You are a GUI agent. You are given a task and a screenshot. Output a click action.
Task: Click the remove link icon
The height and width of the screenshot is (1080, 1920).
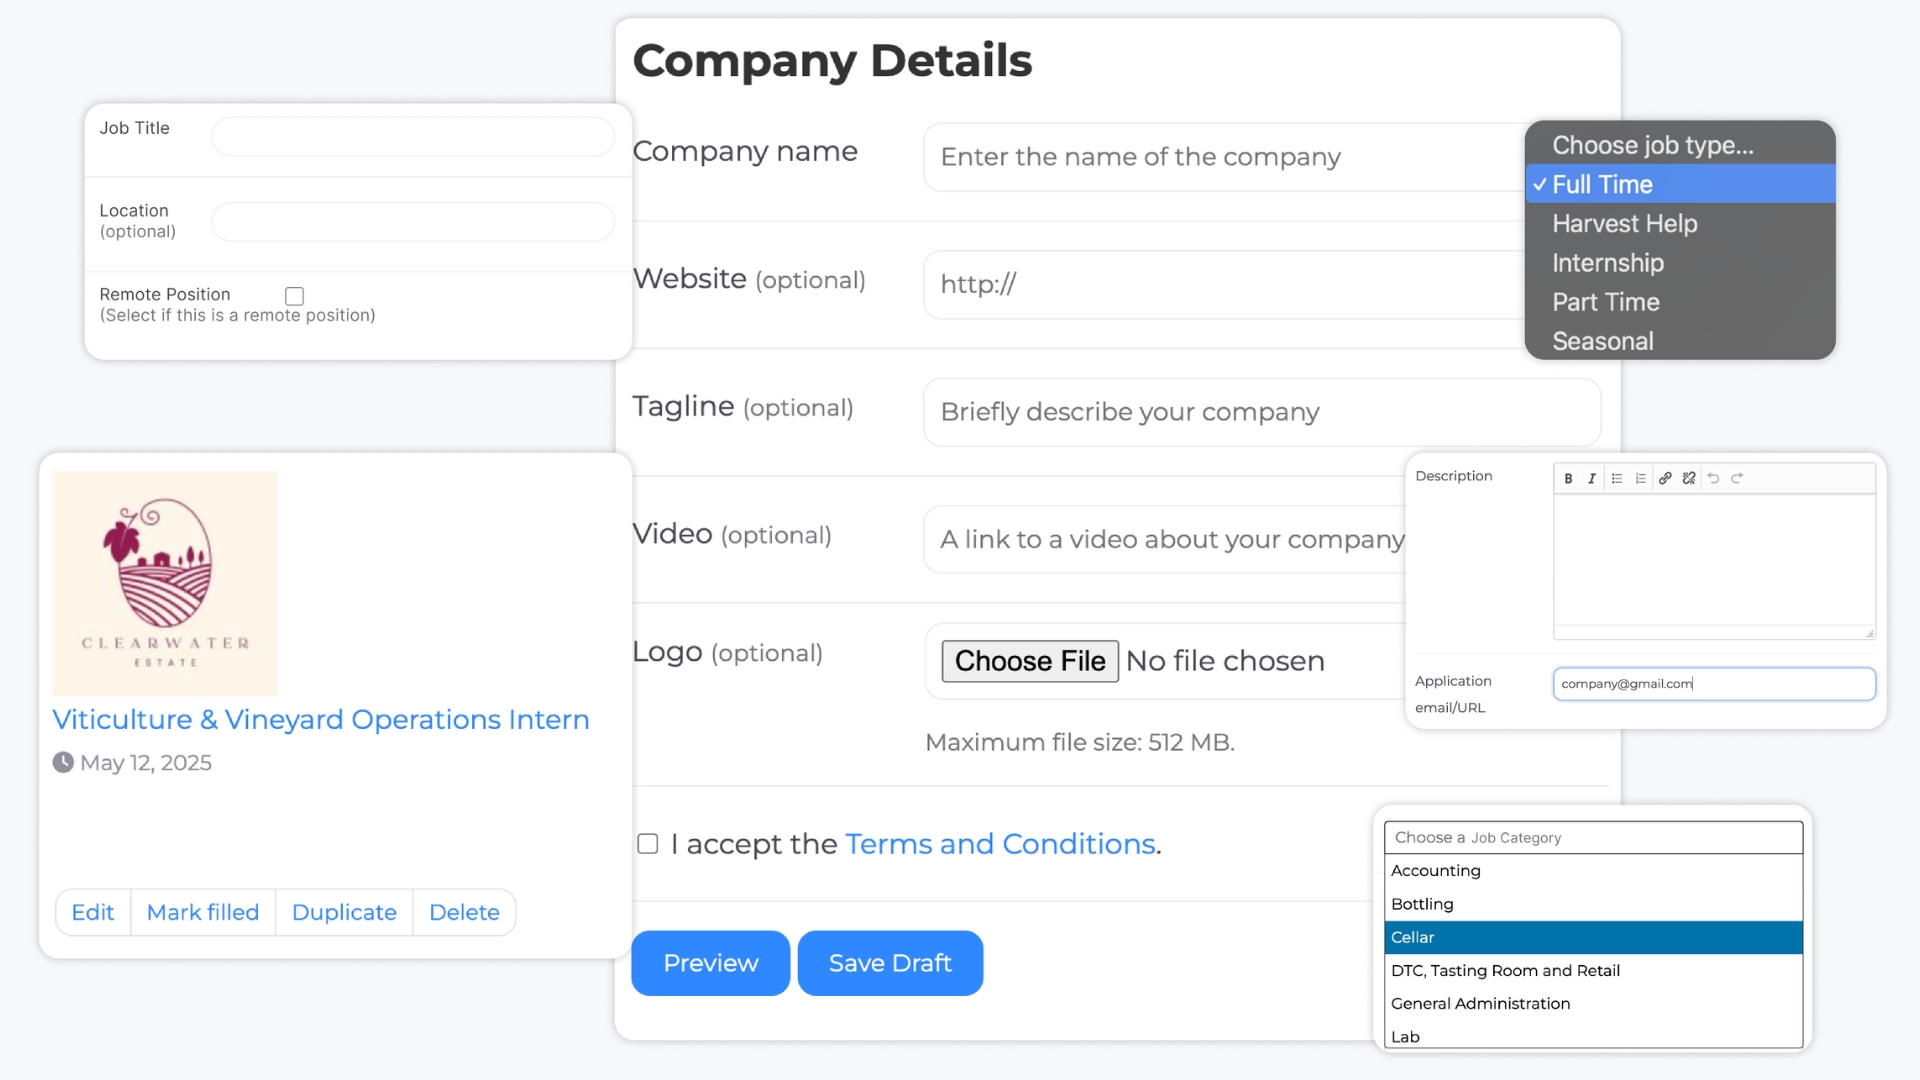click(x=1689, y=479)
